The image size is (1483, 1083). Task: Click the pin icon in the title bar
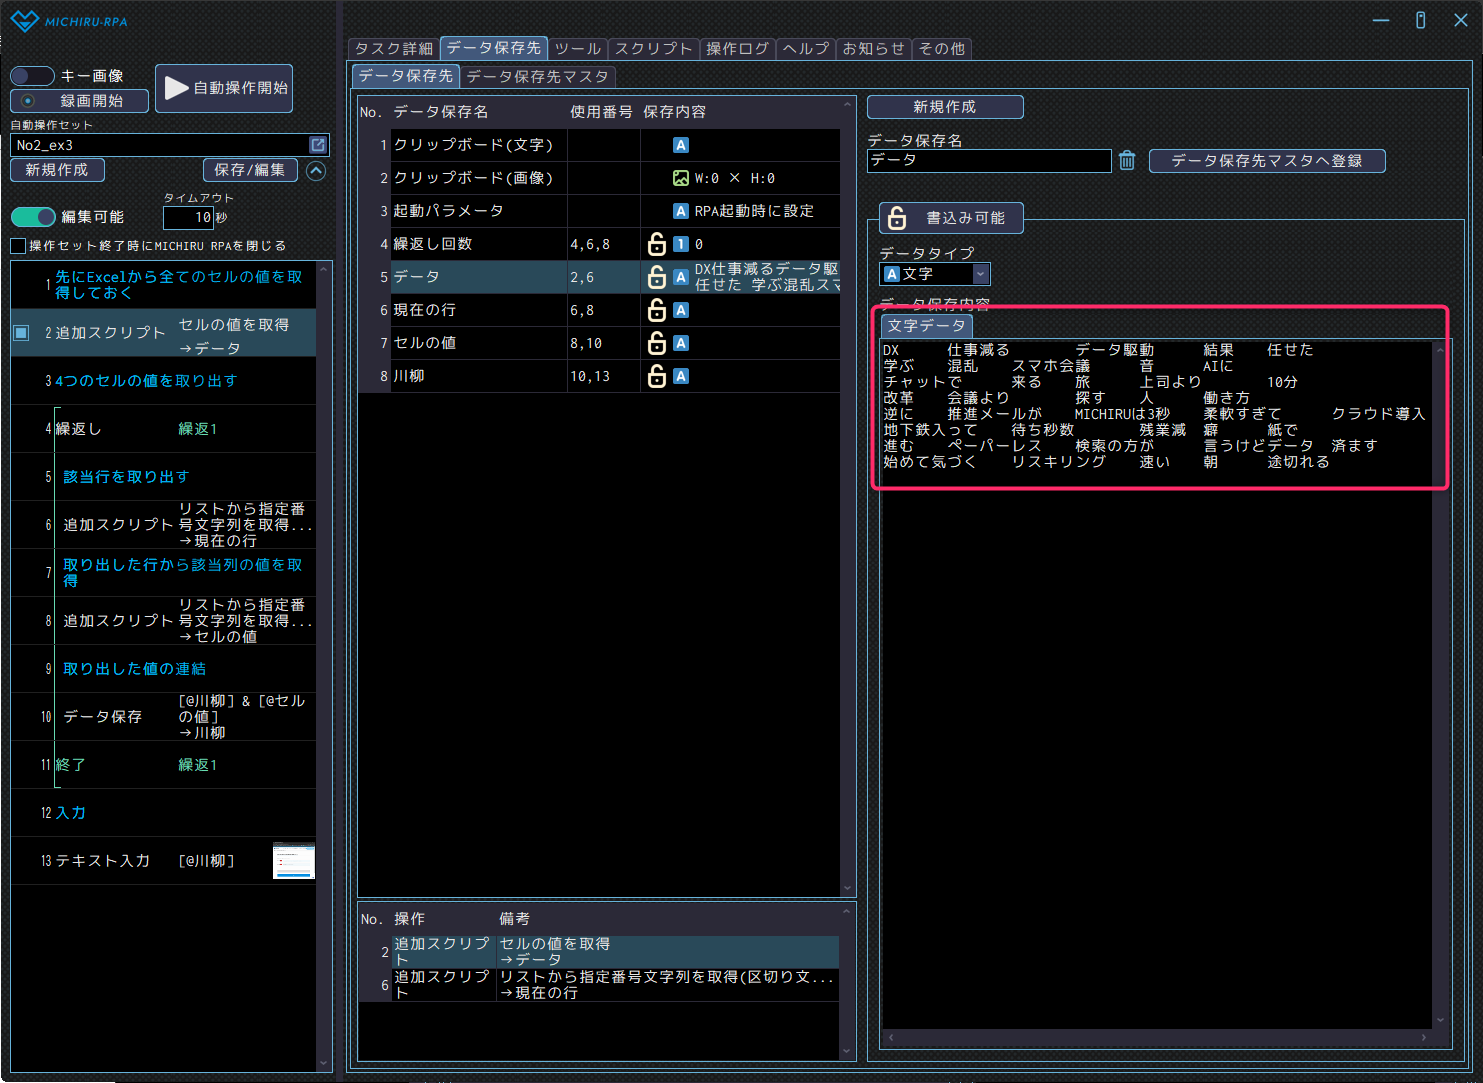coord(1420,20)
